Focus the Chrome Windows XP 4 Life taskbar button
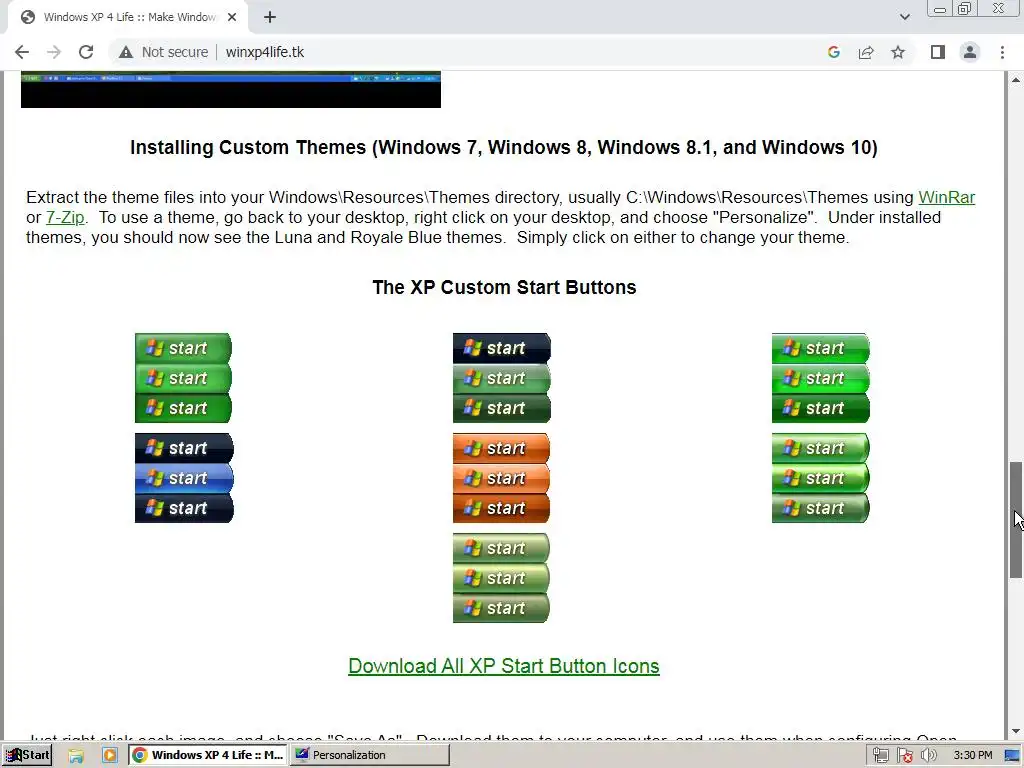Screen dimensions: 1024x768 tap(208, 755)
